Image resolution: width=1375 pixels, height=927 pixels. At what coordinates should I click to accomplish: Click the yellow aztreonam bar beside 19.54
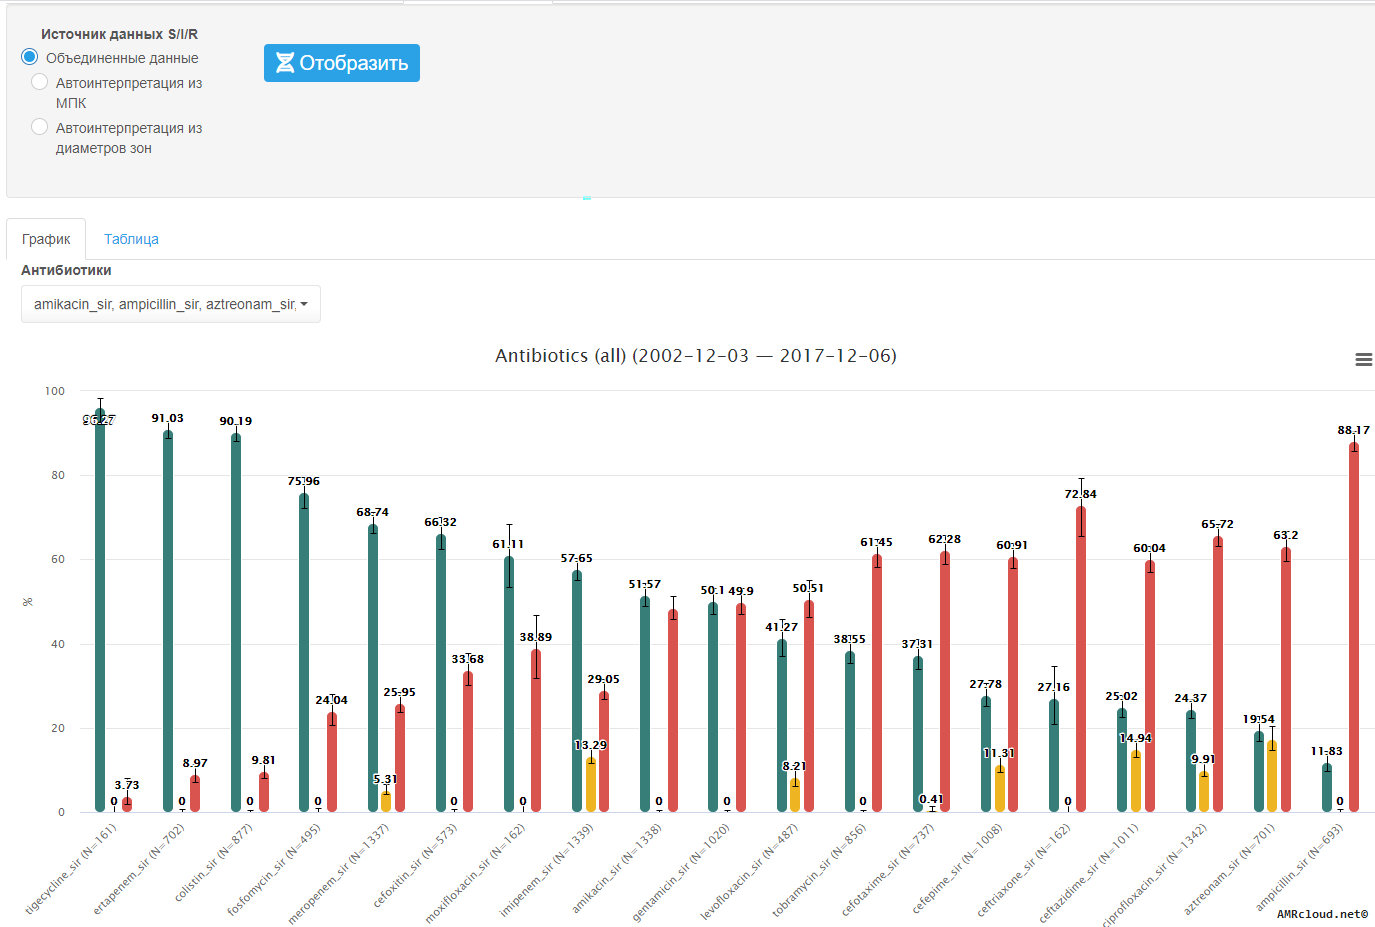click(x=1272, y=776)
